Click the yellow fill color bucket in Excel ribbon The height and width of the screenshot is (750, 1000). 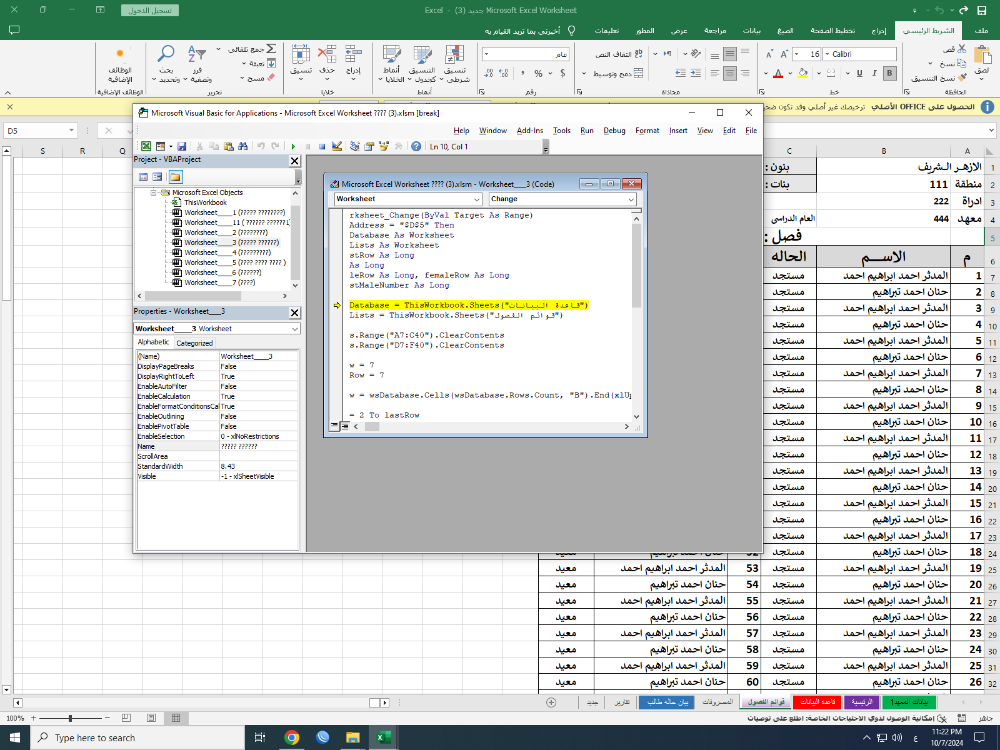coord(803,73)
